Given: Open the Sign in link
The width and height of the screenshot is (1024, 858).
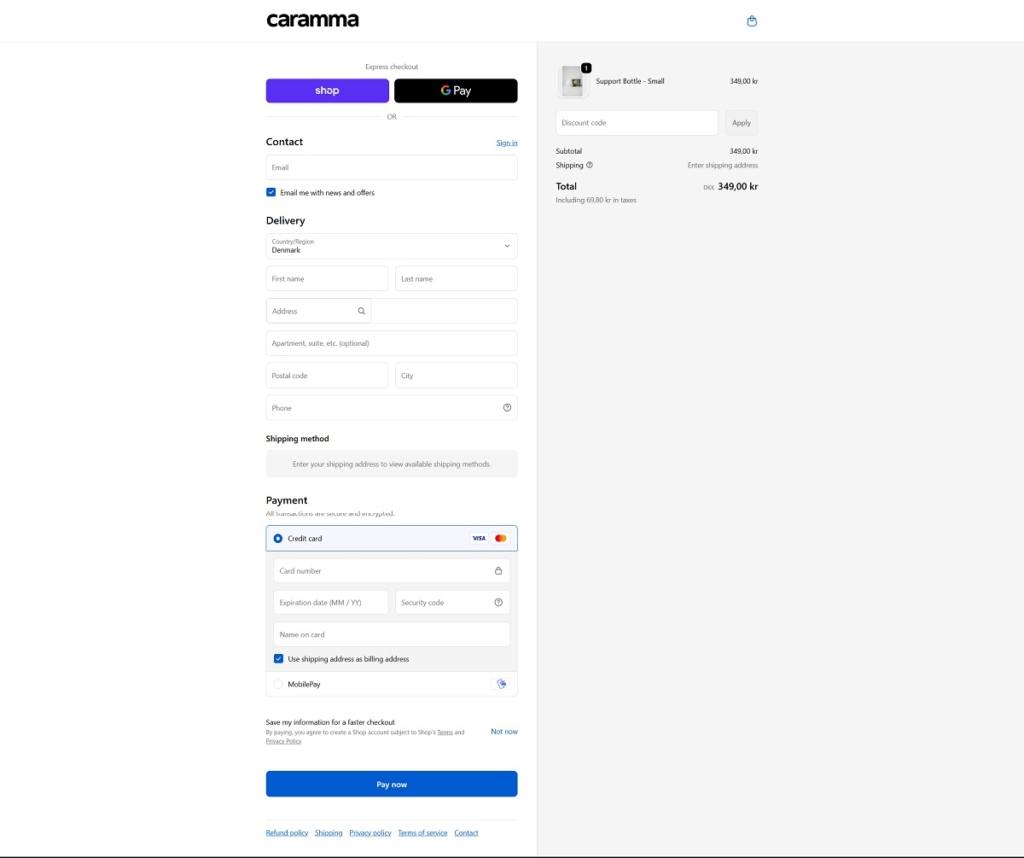Looking at the screenshot, I should coord(506,143).
